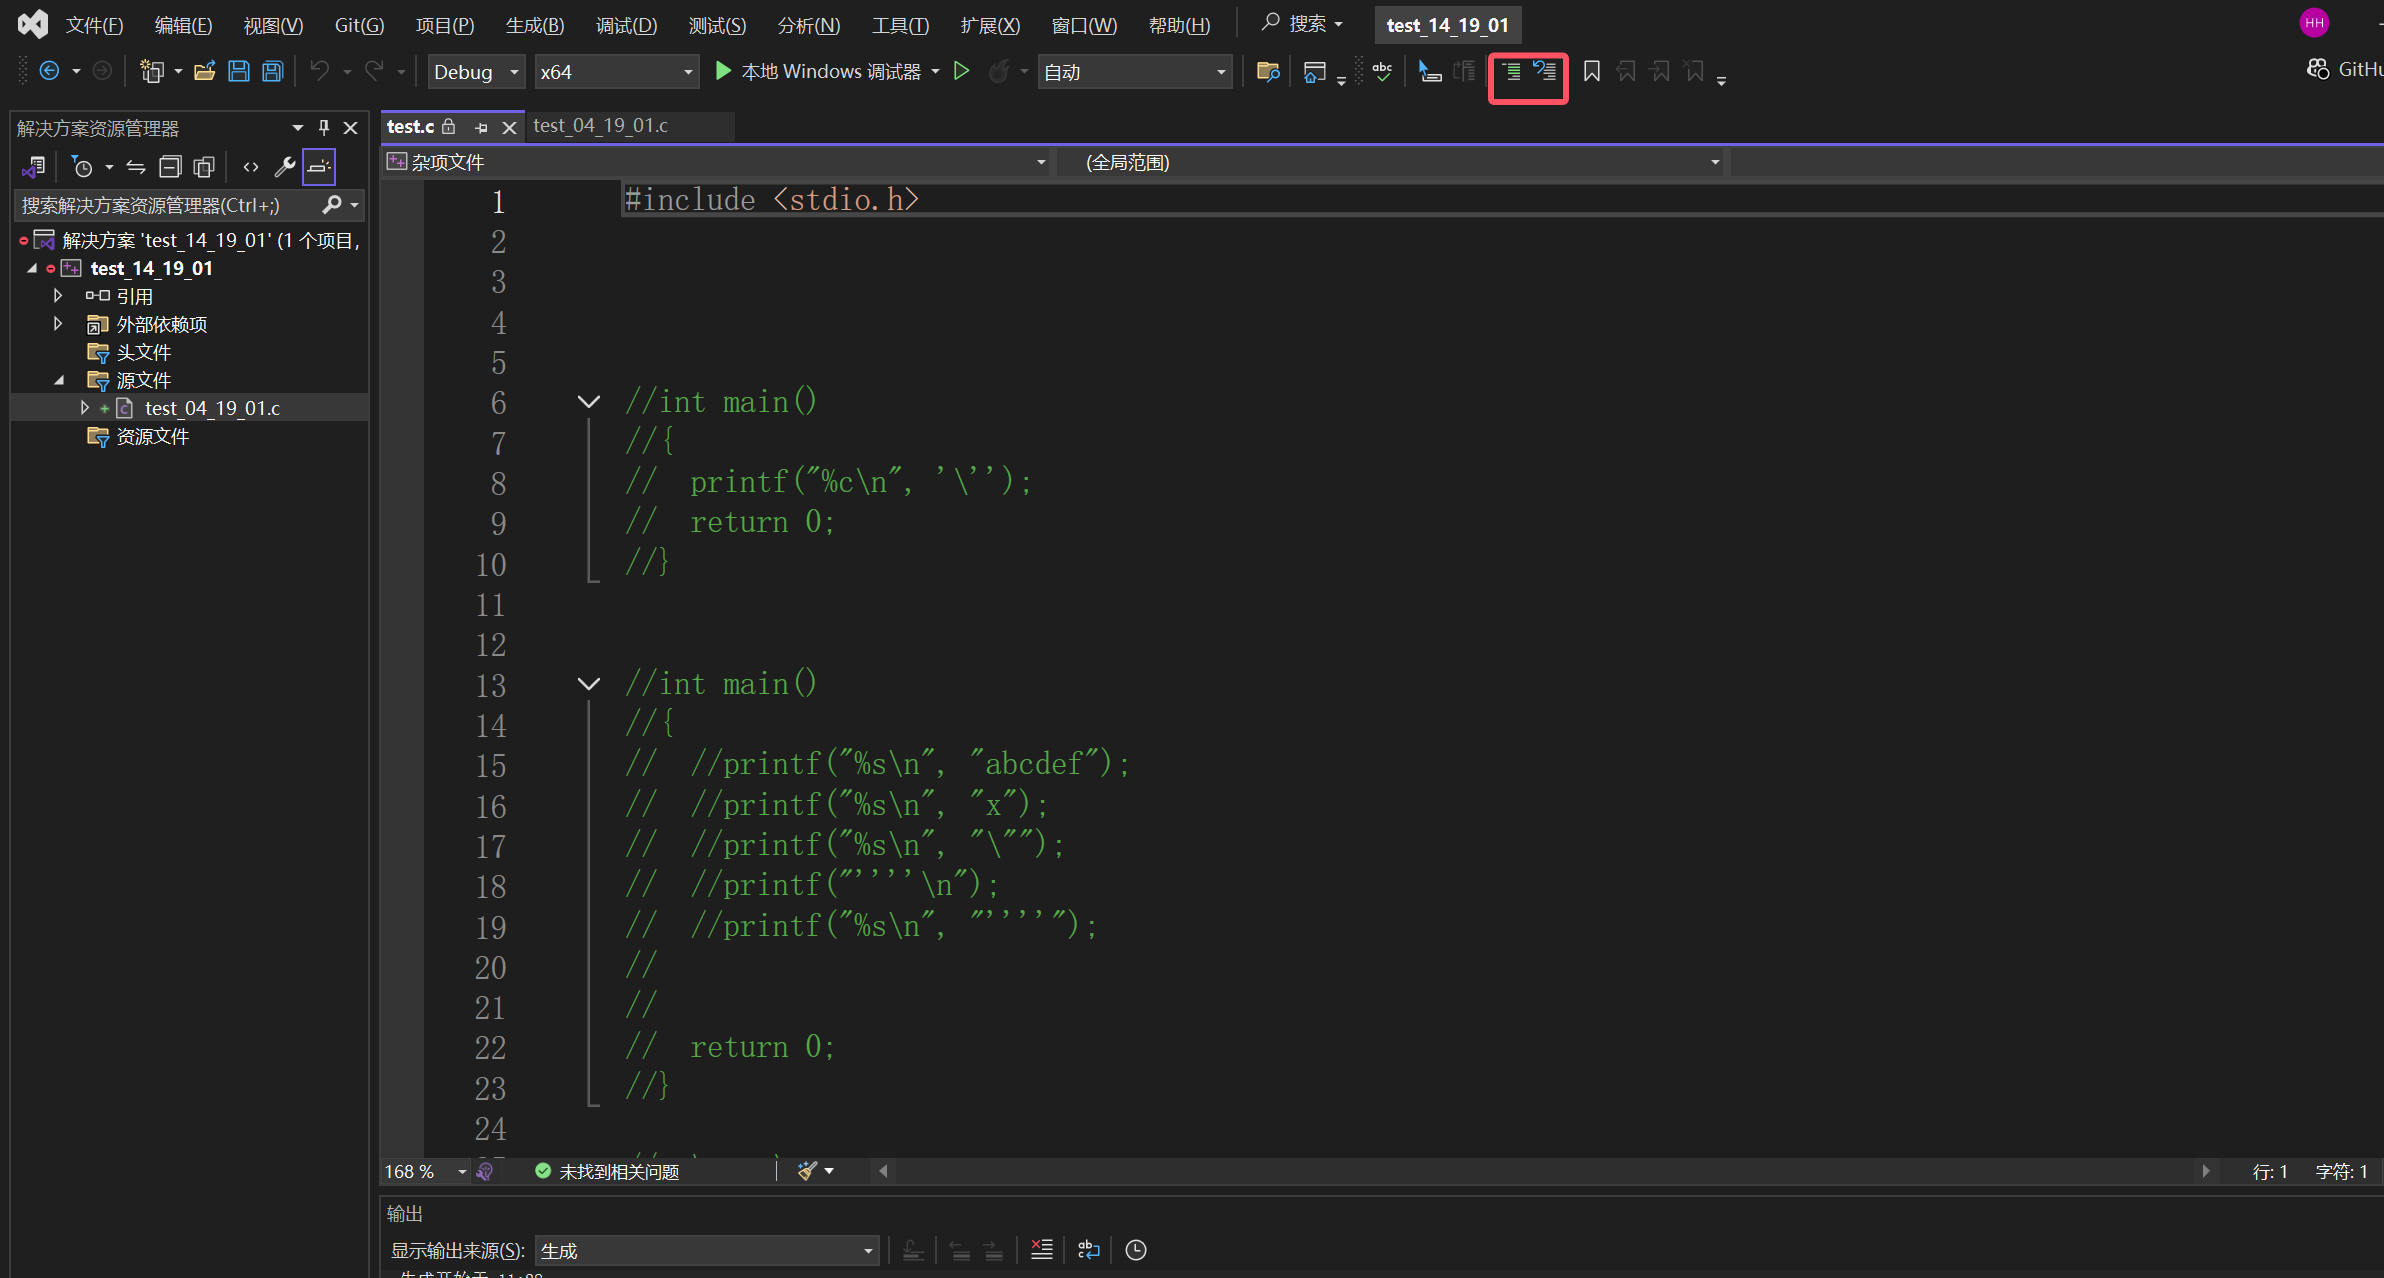Image resolution: width=2384 pixels, height=1278 pixels.
Task: Toggle pin on the Solution Explorer panel
Action: click(323, 128)
